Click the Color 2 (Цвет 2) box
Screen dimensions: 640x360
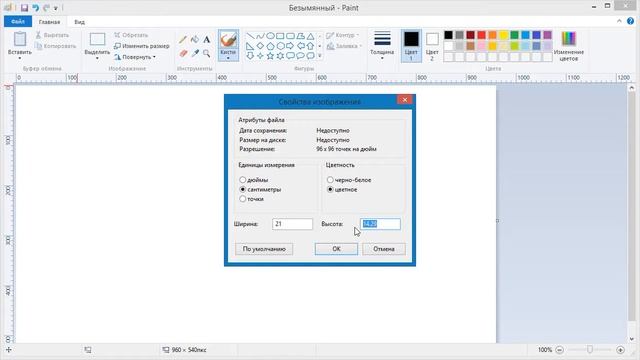click(x=432, y=46)
